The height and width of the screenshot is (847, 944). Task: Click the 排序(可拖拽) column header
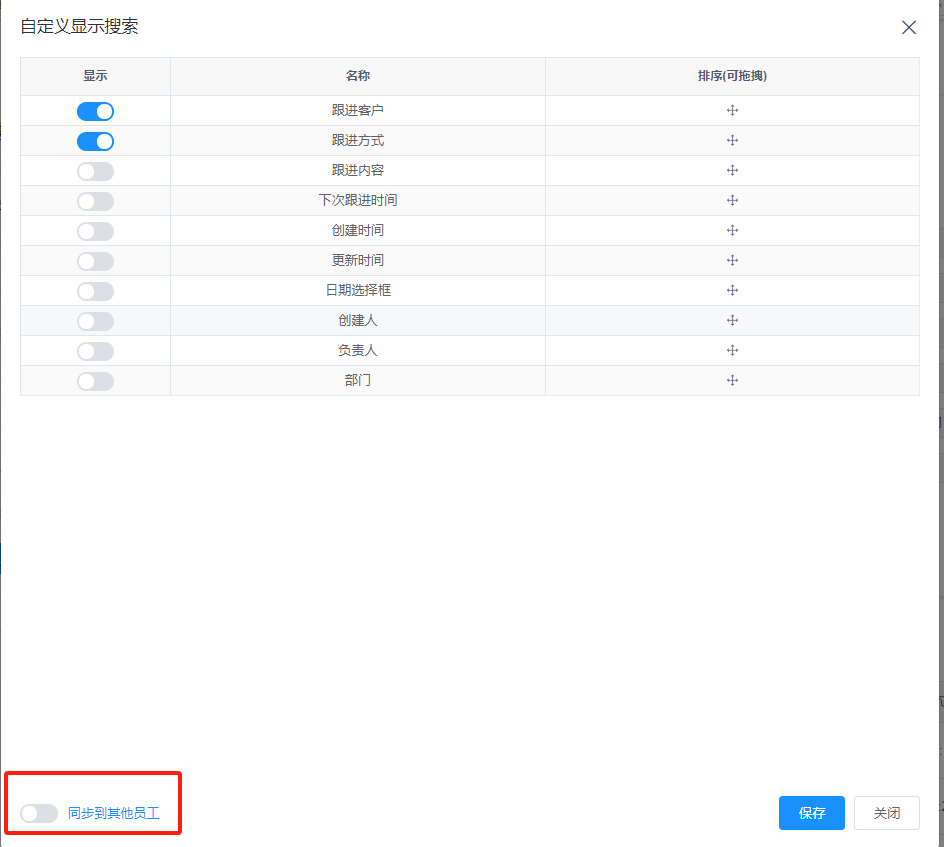click(x=732, y=76)
